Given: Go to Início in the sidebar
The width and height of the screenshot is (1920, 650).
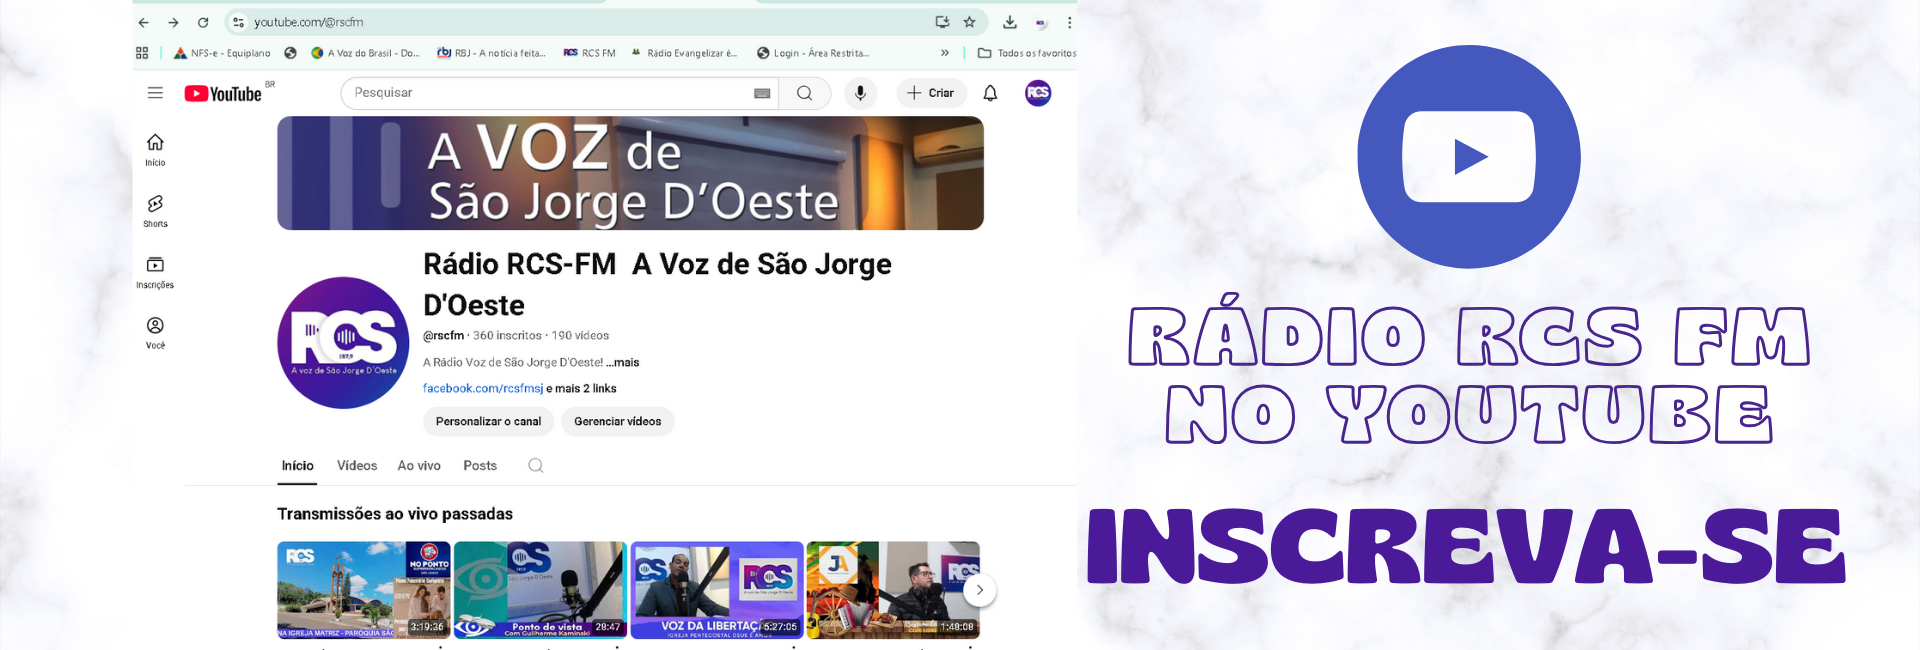Looking at the screenshot, I should point(155,149).
